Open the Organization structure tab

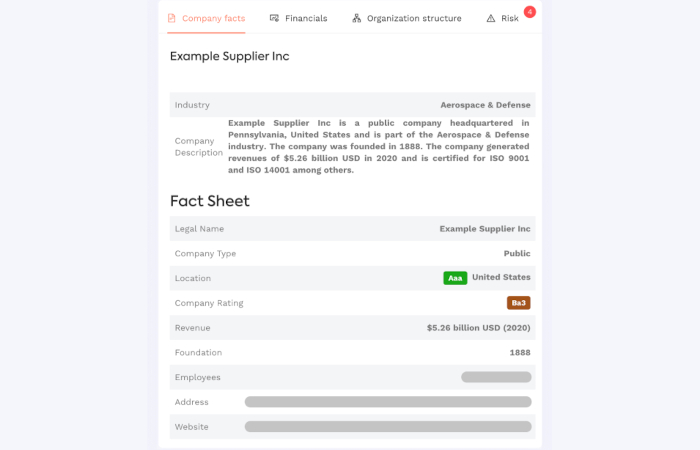click(407, 18)
